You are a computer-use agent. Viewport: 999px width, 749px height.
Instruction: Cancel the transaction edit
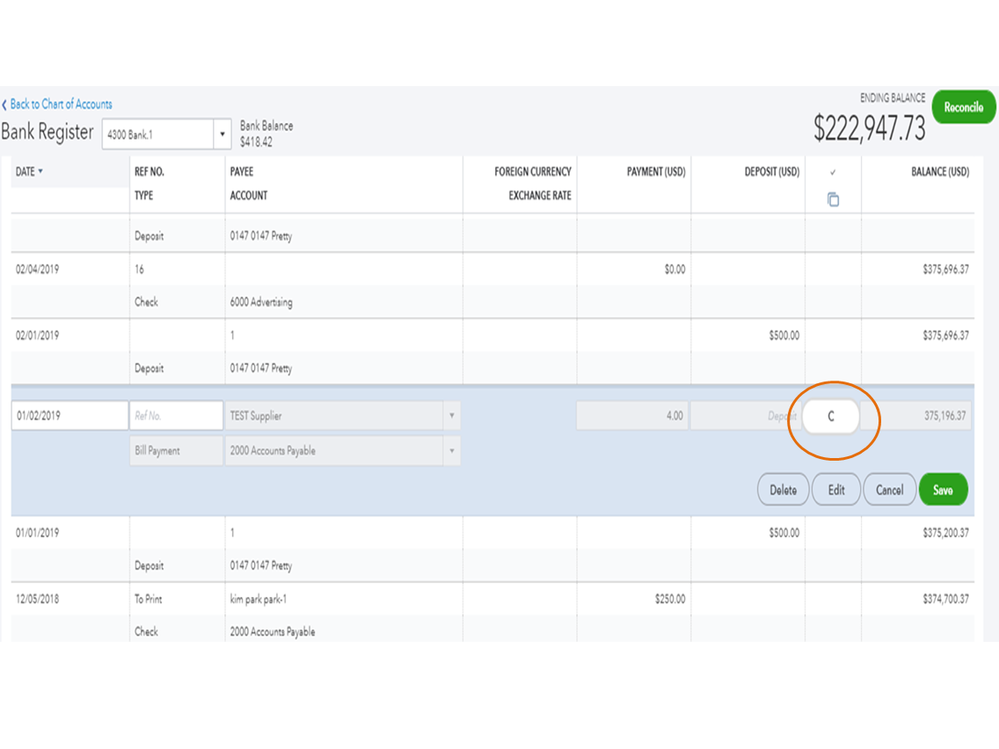(889, 490)
